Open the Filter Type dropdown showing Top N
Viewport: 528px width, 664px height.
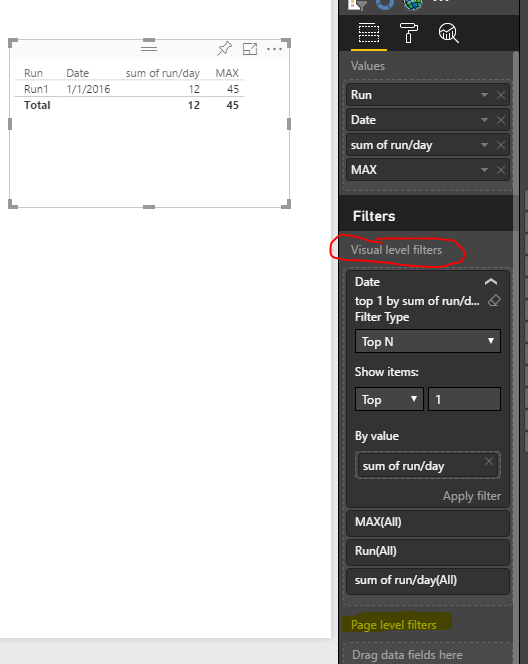(428, 341)
